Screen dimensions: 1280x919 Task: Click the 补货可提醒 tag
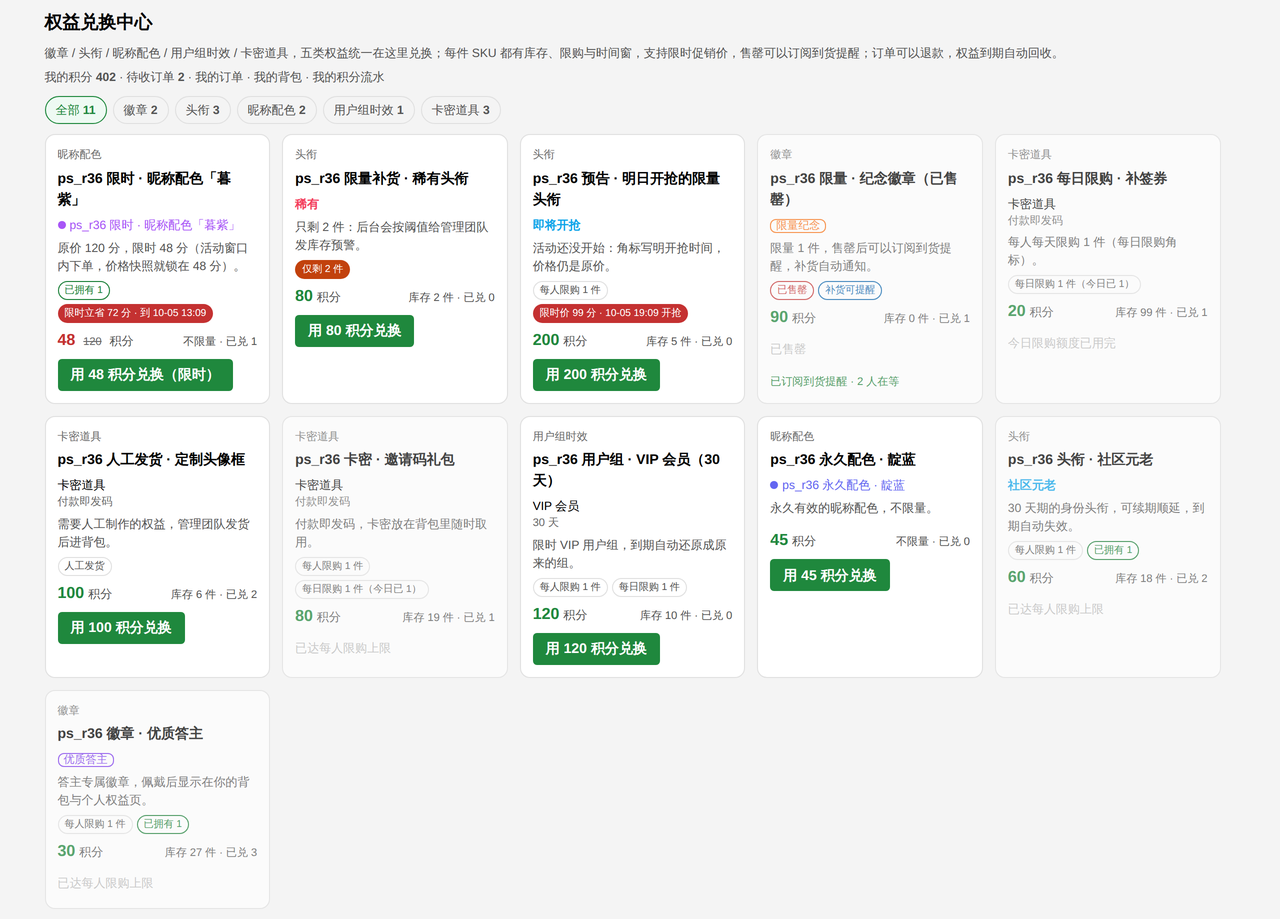(x=850, y=290)
